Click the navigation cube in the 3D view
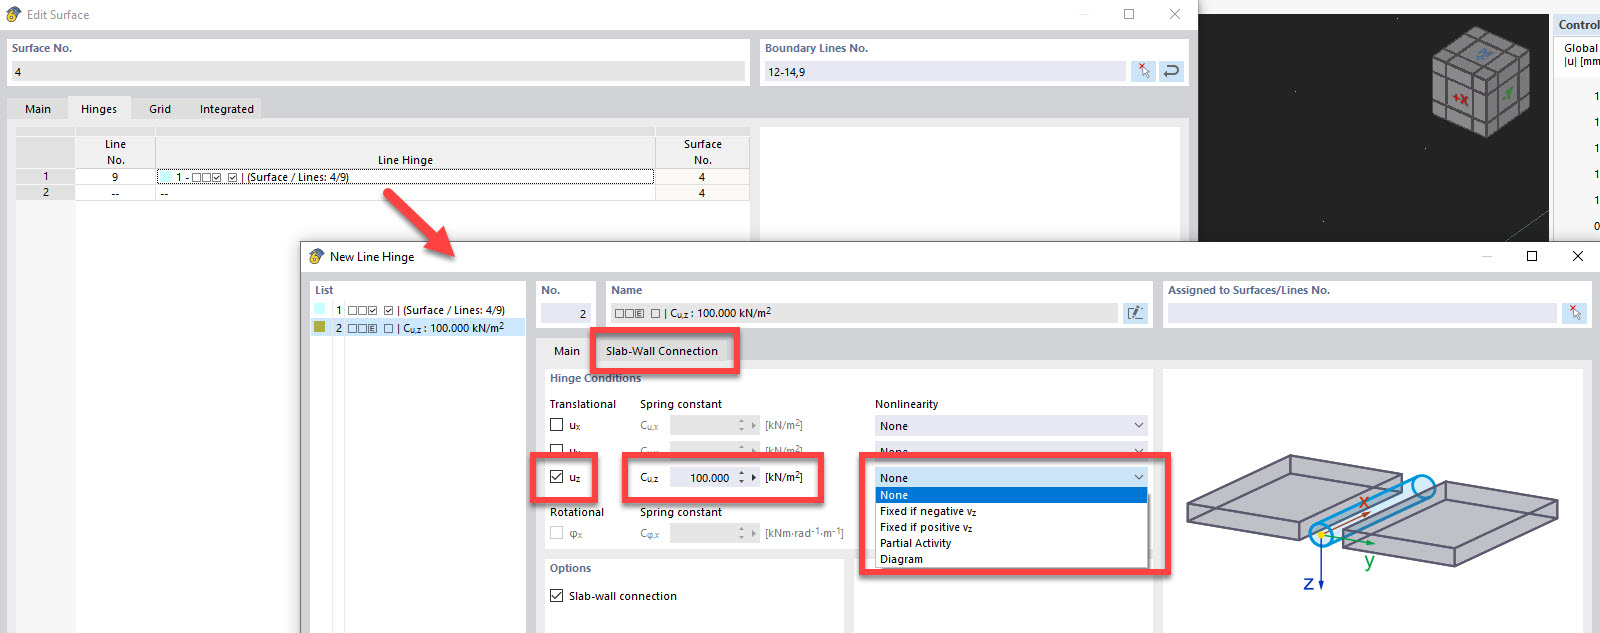The height and width of the screenshot is (633, 1600). pyautogui.click(x=1480, y=81)
